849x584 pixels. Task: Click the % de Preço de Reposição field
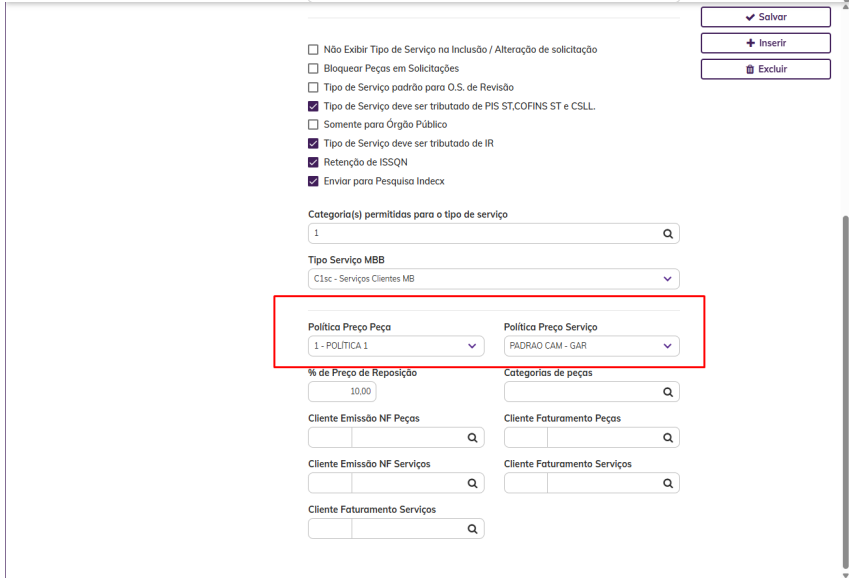click(x=342, y=391)
